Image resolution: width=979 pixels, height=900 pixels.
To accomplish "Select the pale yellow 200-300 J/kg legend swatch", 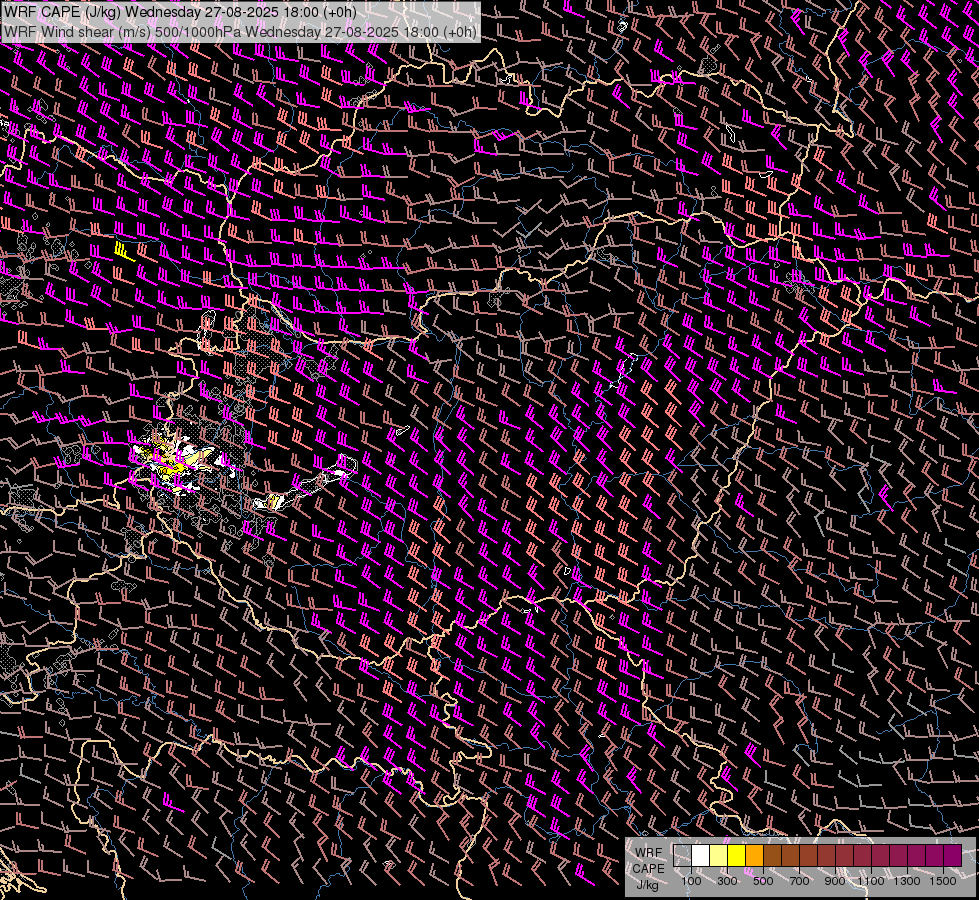I will tap(719, 856).
